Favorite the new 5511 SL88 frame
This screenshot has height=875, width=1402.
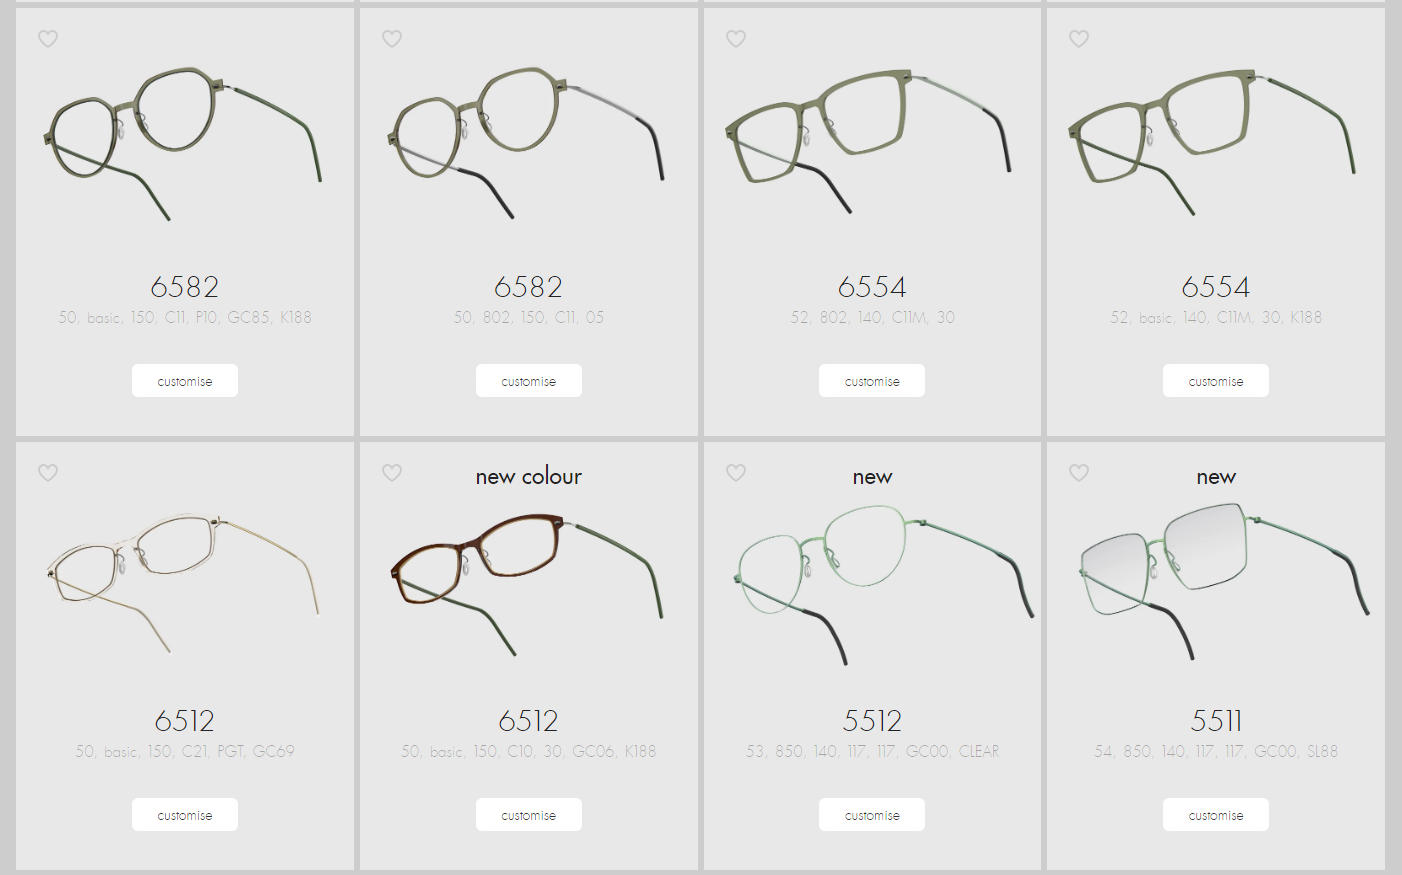click(1079, 473)
